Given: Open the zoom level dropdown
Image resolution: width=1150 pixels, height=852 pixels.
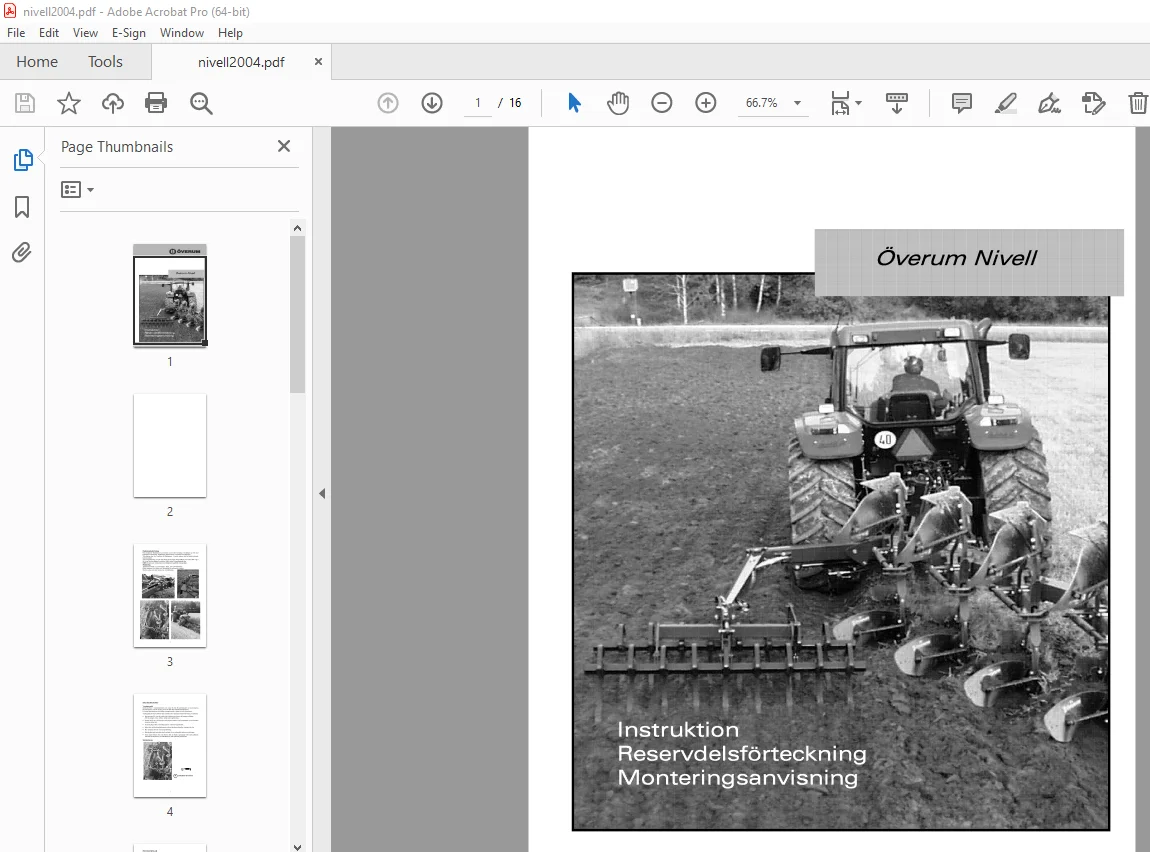Looking at the screenshot, I should (797, 103).
